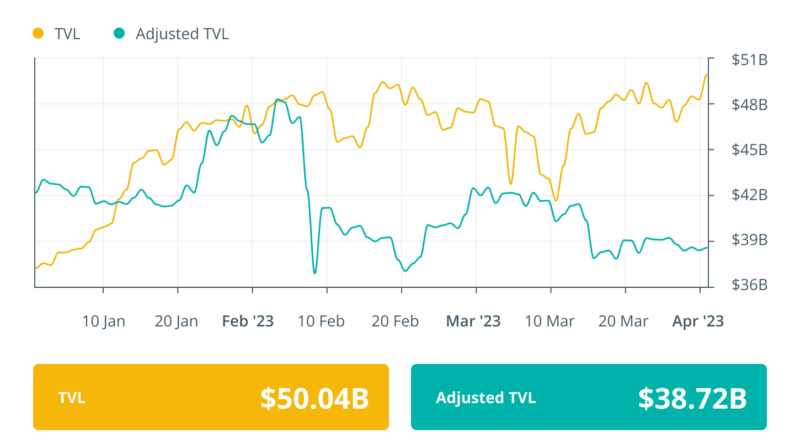Viewport: 800px width, 445px height.
Task: Click the 20 Mar axis label
Action: (624, 321)
